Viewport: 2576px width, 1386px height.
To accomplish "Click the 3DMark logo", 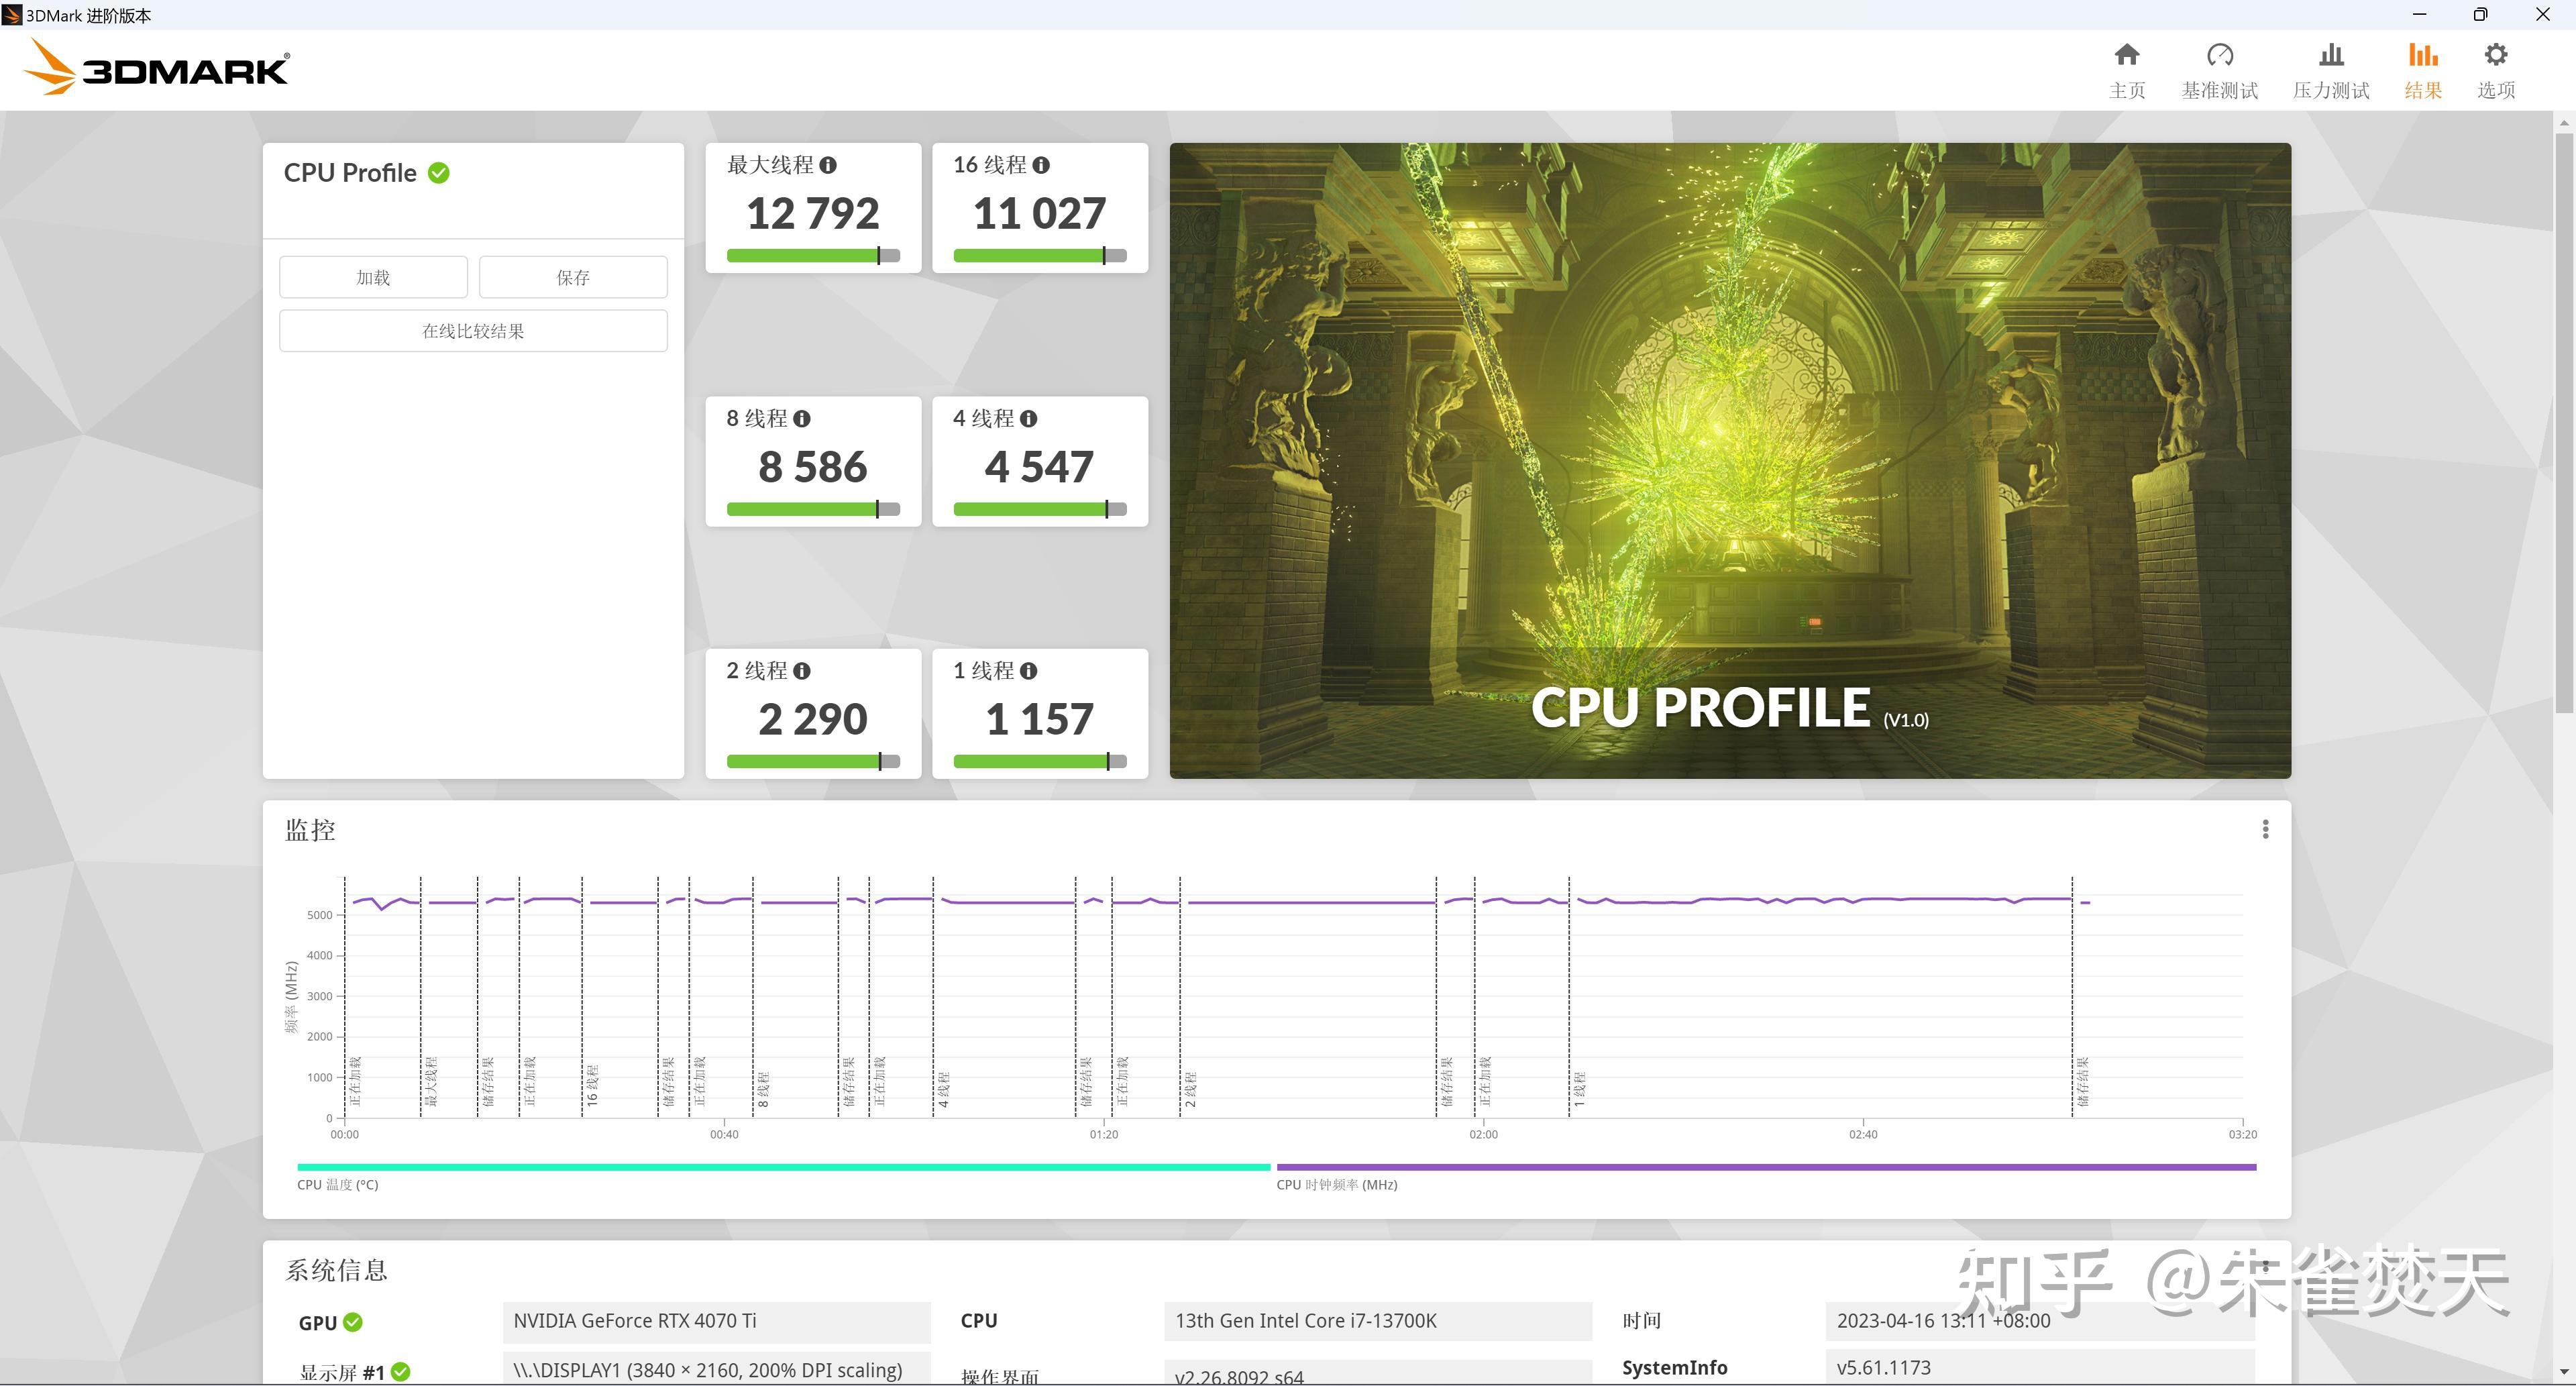I will pyautogui.click(x=156, y=68).
